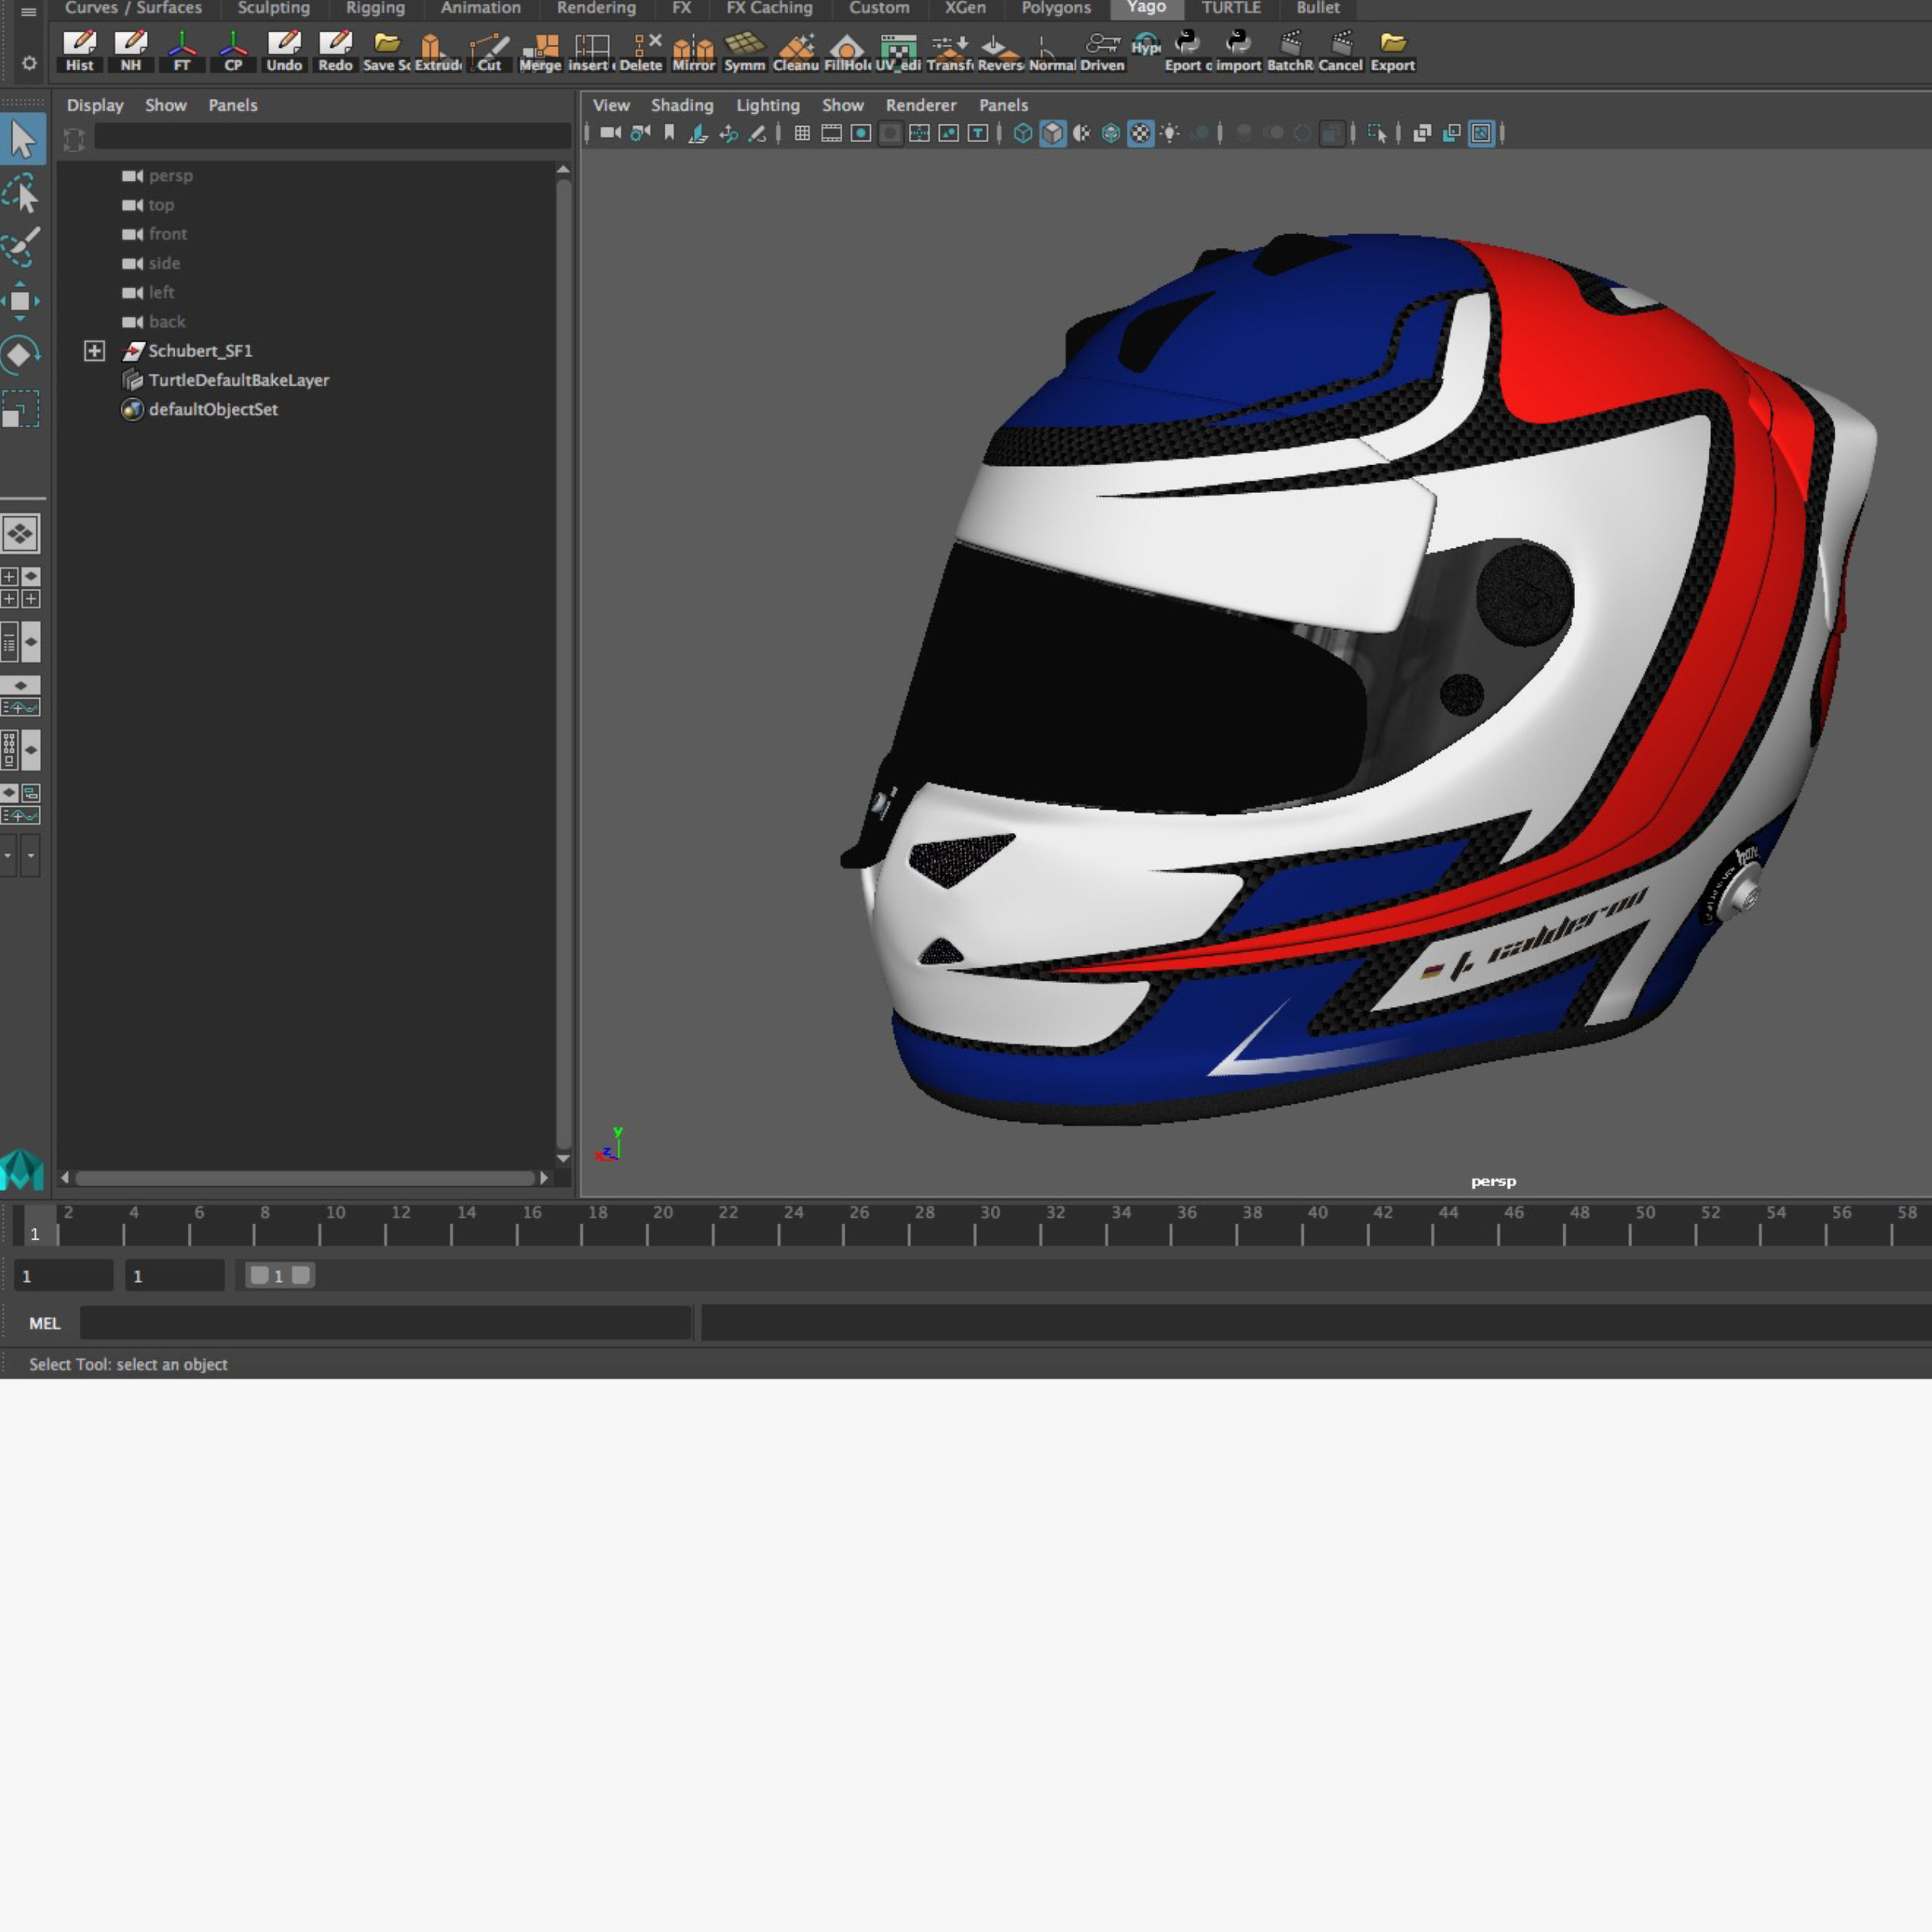
Task: Switch to single perspective view layout
Action: coord(20,534)
